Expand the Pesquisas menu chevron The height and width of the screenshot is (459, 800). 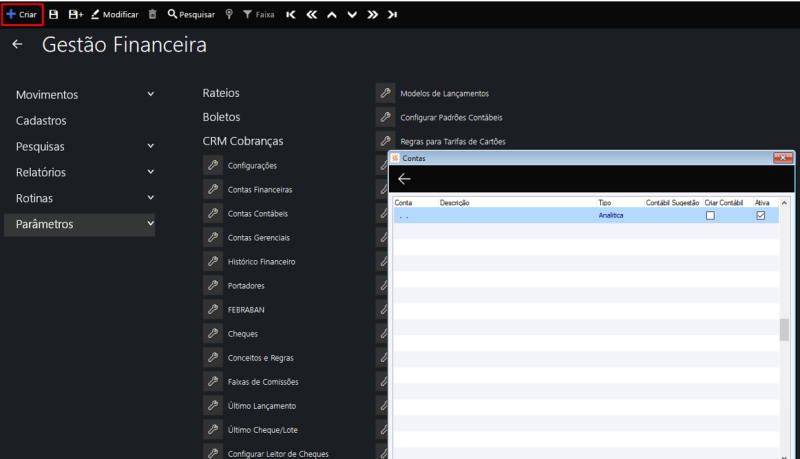coord(151,146)
